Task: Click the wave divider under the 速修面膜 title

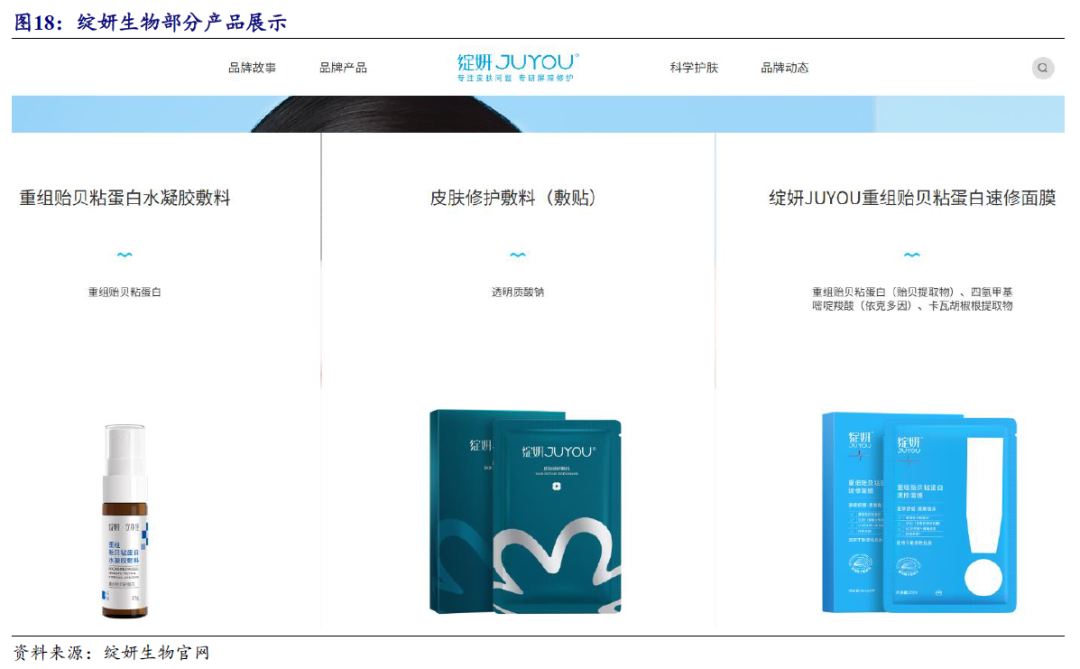Action: click(912, 255)
